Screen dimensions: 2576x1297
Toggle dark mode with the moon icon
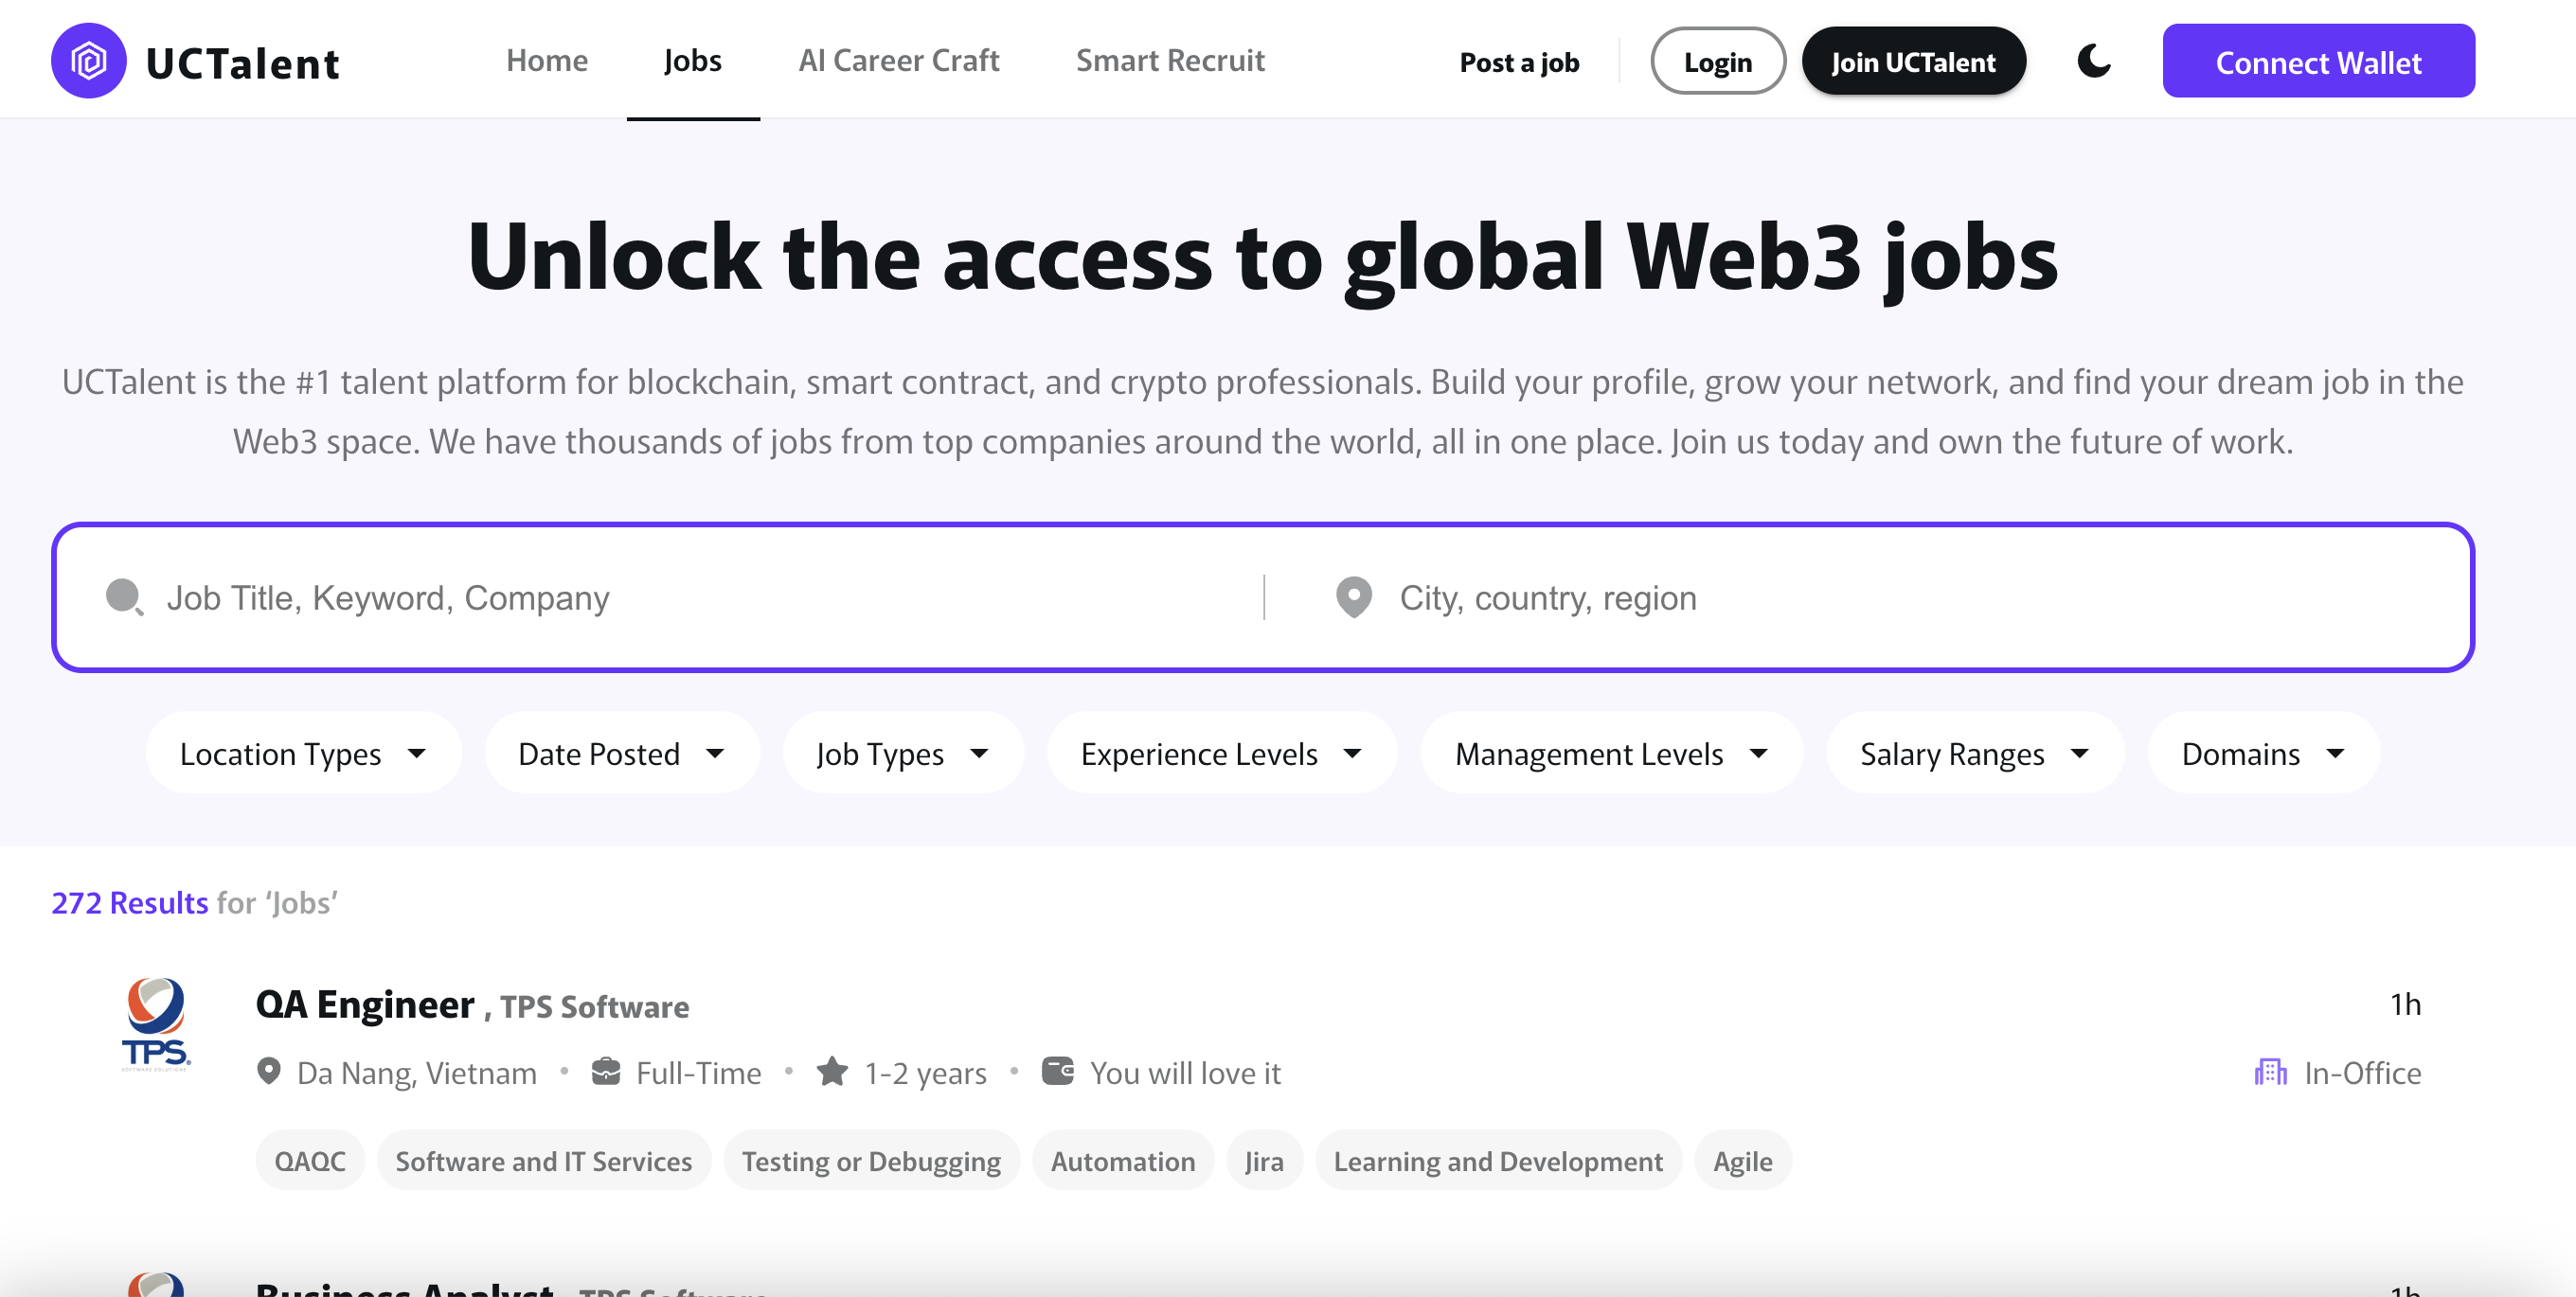[x=2093, y=61]
